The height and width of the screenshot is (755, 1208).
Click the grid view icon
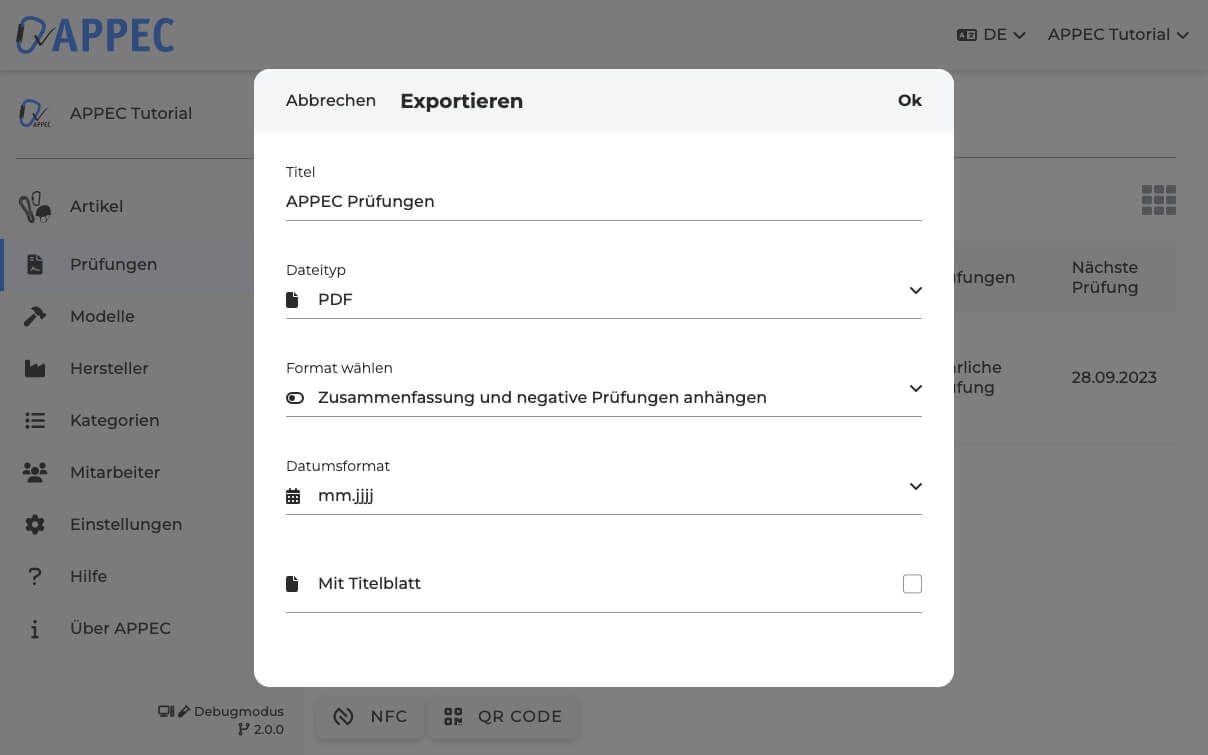1158,200
